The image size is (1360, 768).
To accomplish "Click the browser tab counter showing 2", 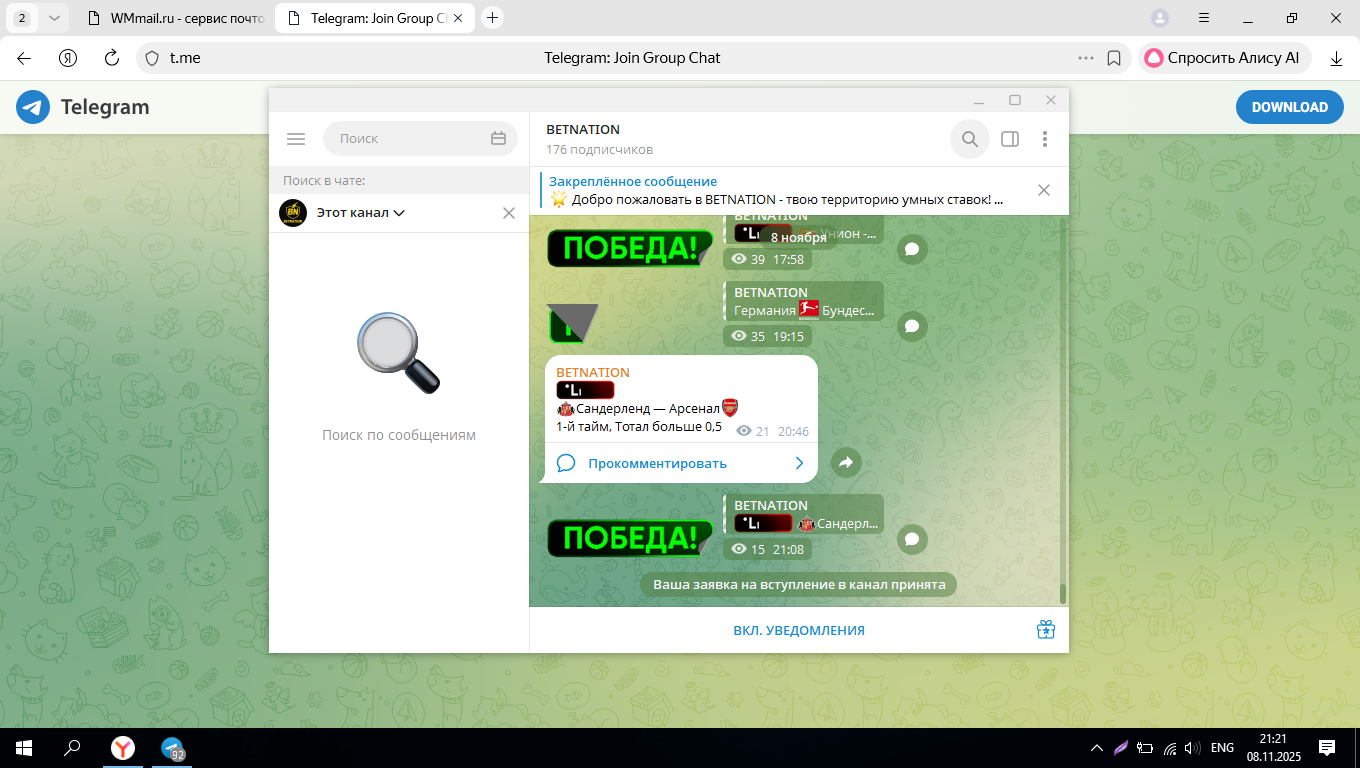I will click(x=22, y=18).
